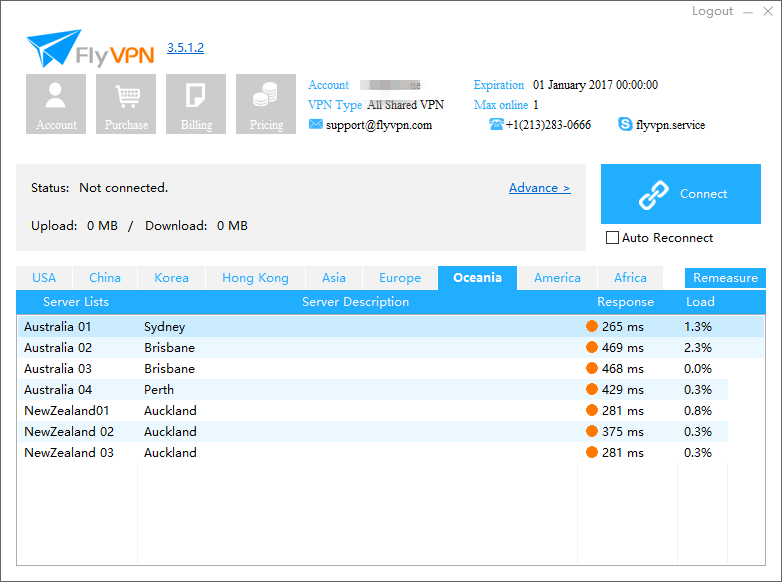Click the Remeasure button
The image size is (782, 582).
coord(725,278)
